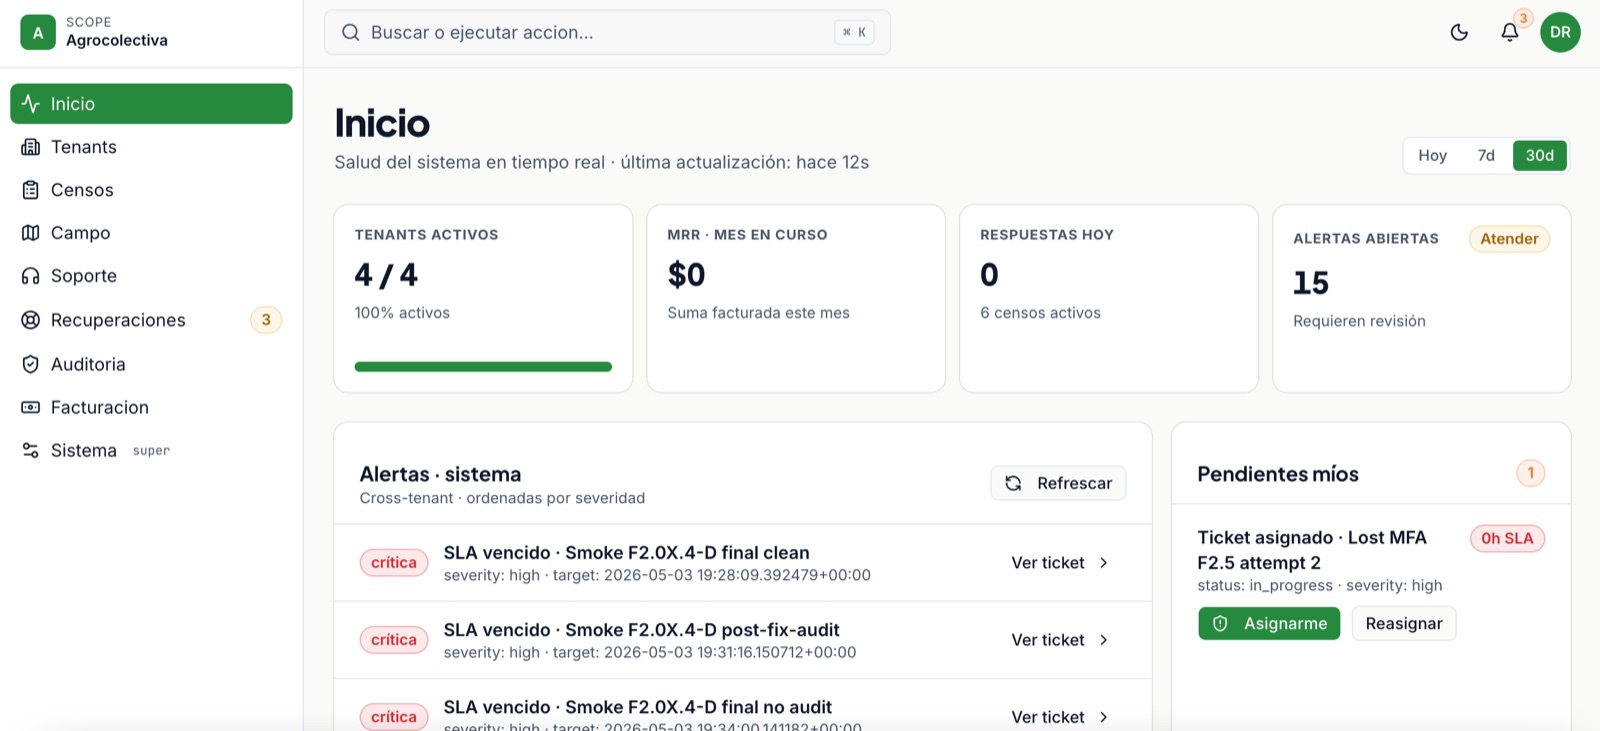1600x731 pixels.
Task: Click the Asignarme button
Action: 1269,624
